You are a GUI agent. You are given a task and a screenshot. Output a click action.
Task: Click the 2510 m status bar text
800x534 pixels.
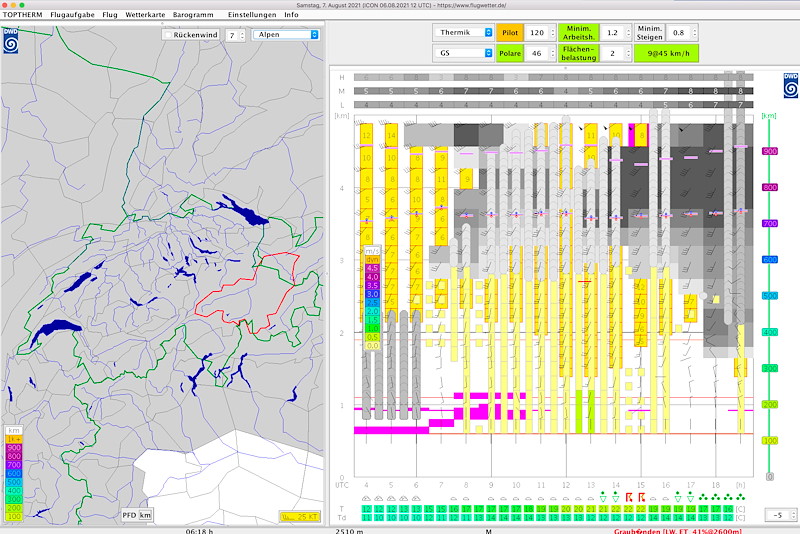point(349,531)
